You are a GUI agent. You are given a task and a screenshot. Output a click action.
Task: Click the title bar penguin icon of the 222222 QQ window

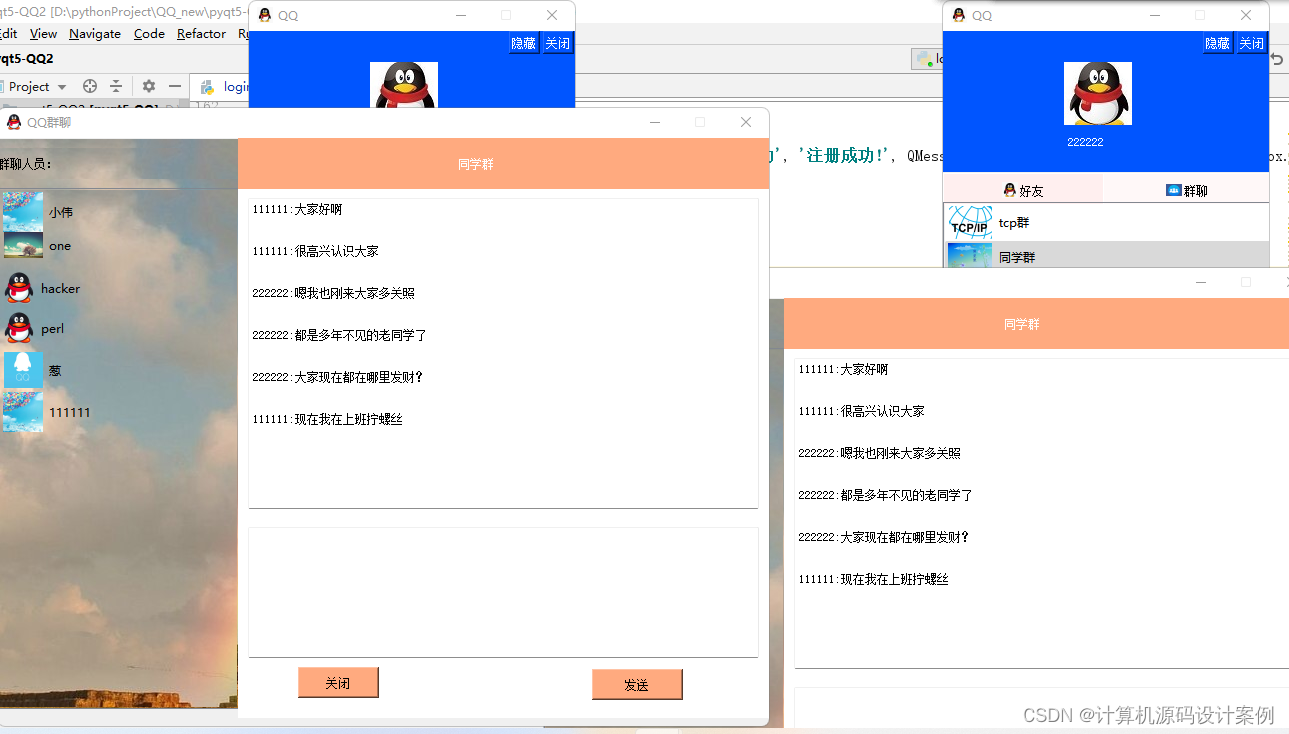(959, 15)
